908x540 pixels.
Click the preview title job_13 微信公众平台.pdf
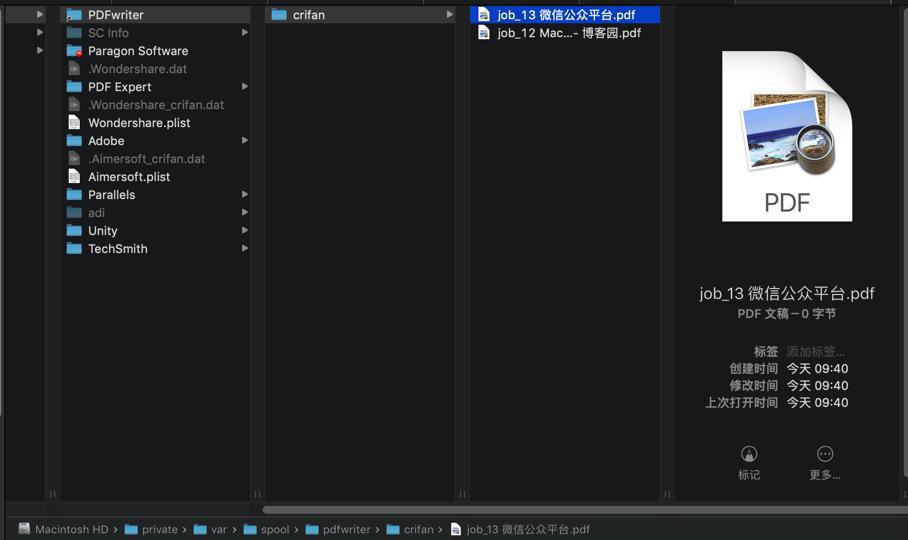click(x=787, y=293)
